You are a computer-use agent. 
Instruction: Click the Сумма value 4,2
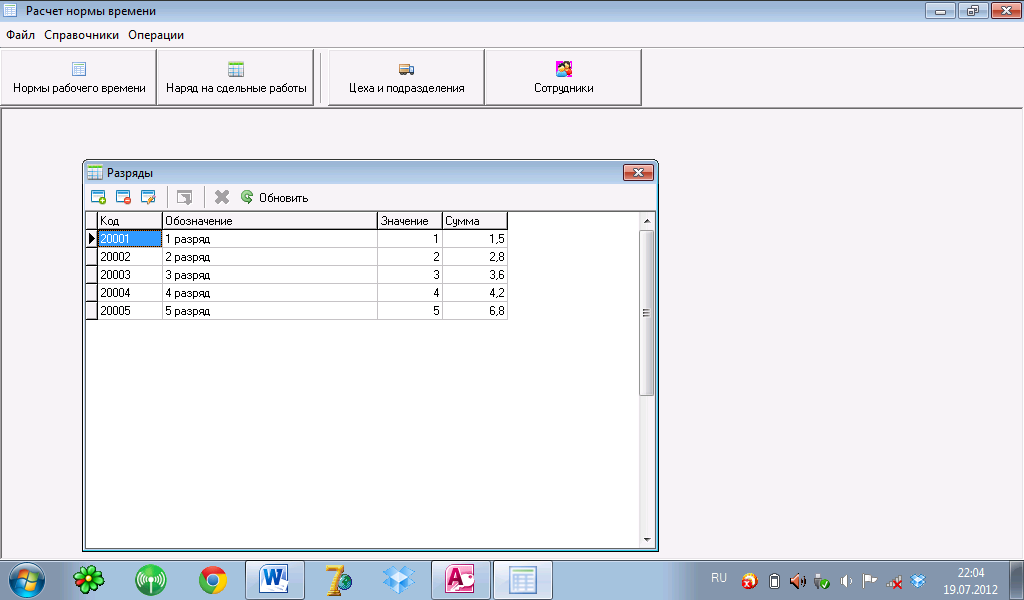pos(475,292)
